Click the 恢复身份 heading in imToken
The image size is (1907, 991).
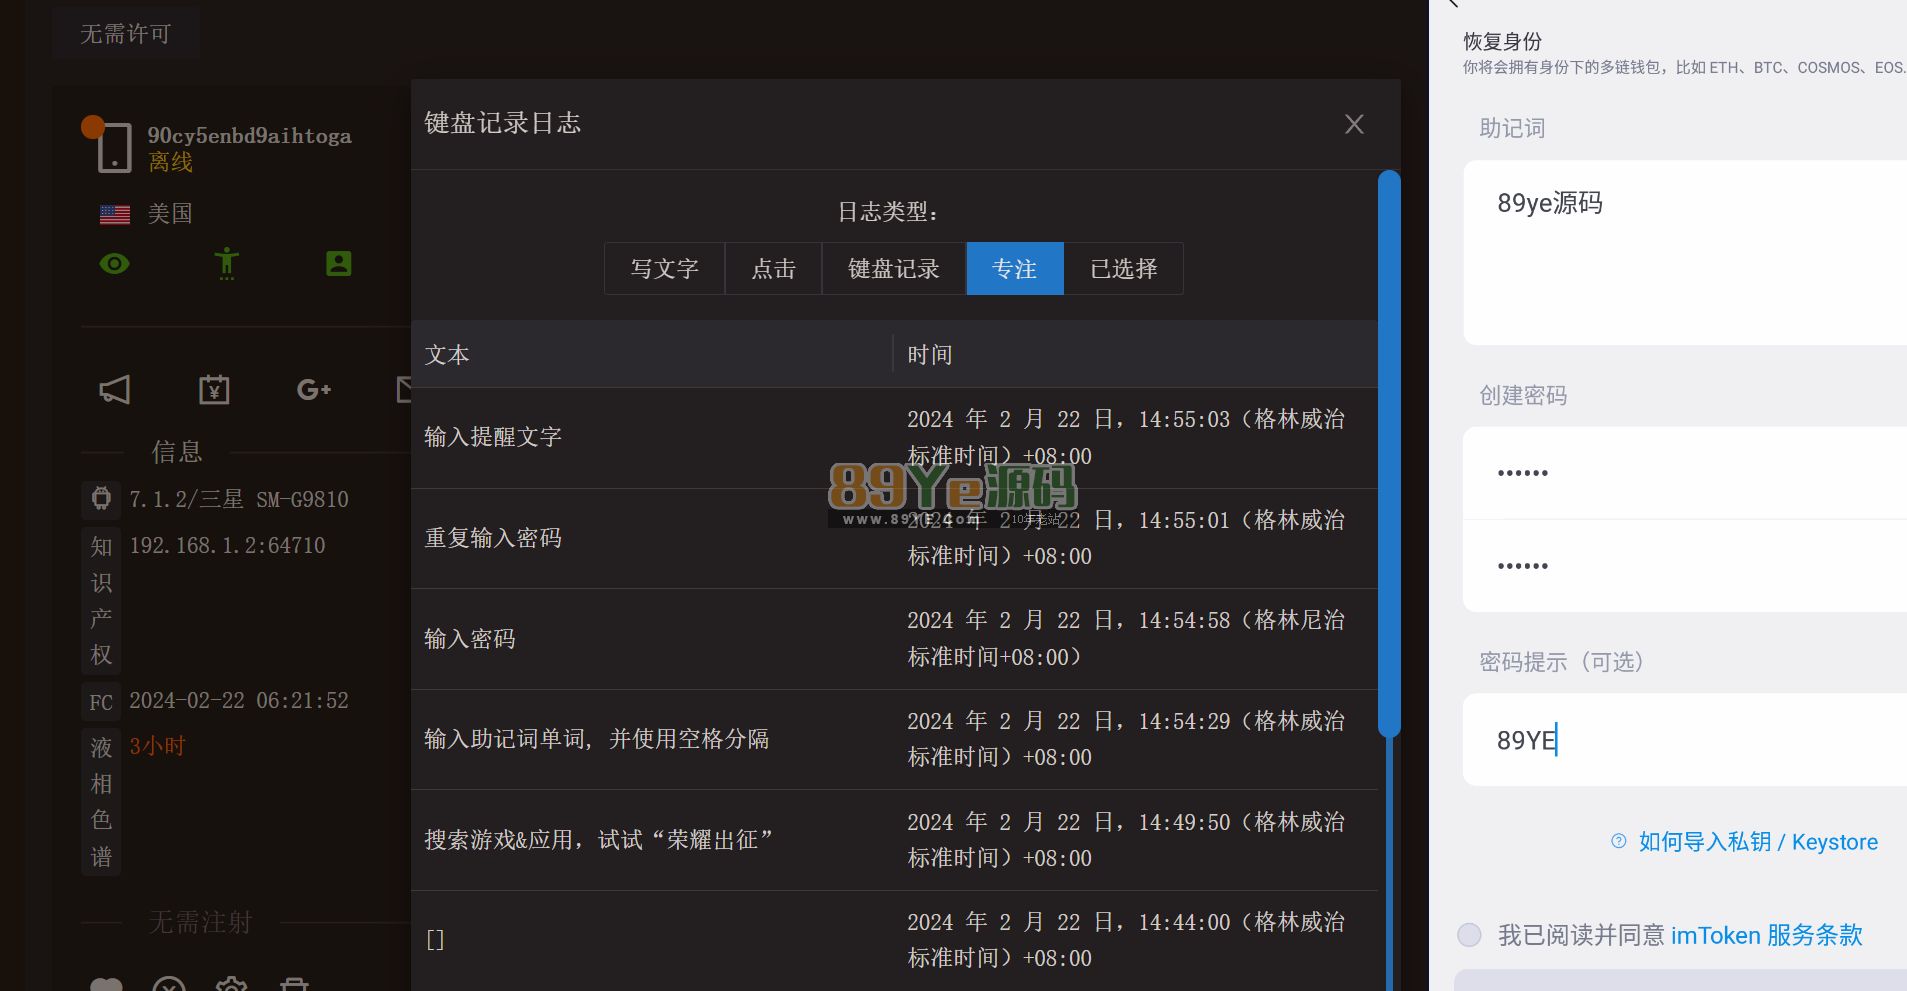click(x=1502, y=41)
